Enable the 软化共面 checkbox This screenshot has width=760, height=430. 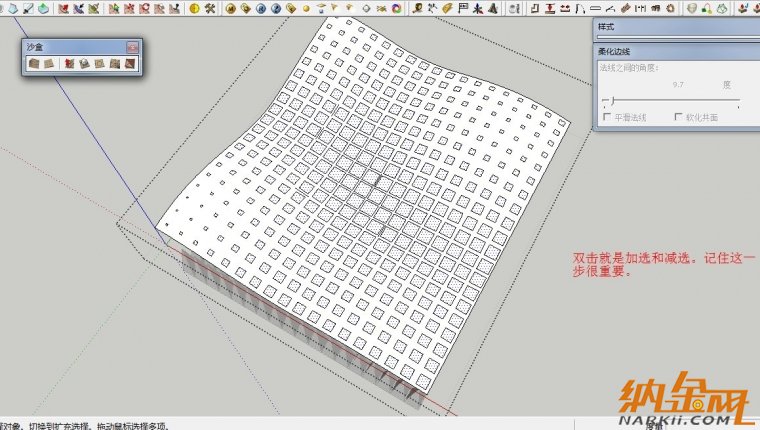[679, 117]
